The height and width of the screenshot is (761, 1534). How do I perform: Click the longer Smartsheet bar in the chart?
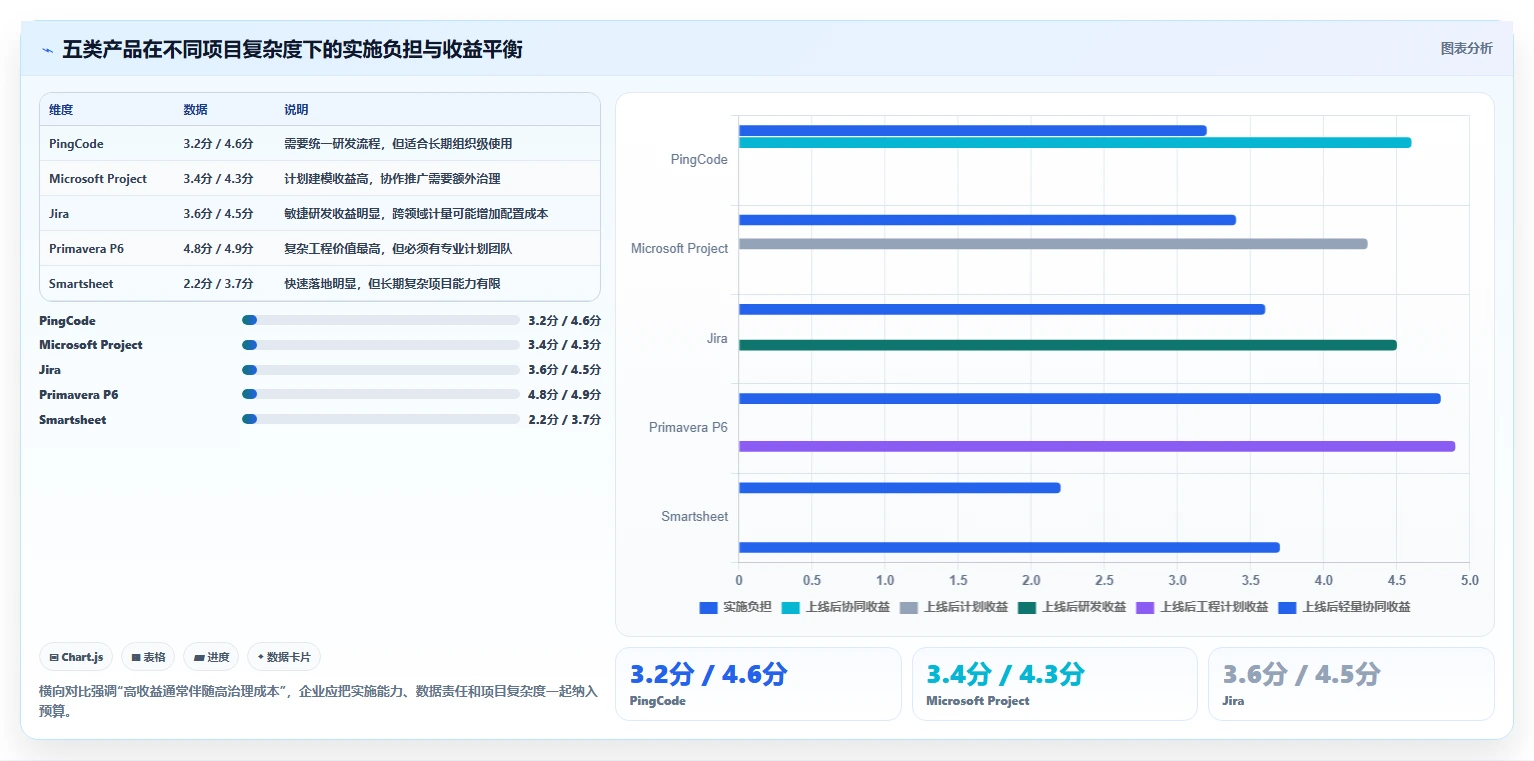pos(1009,547)
